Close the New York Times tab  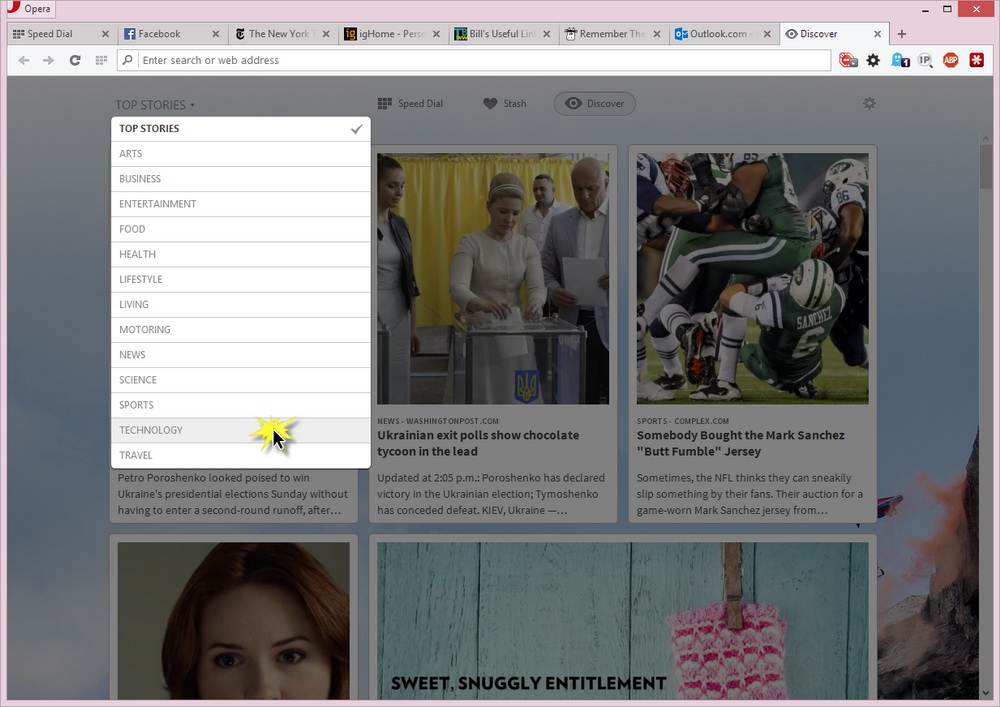click(x=326, y=34)
